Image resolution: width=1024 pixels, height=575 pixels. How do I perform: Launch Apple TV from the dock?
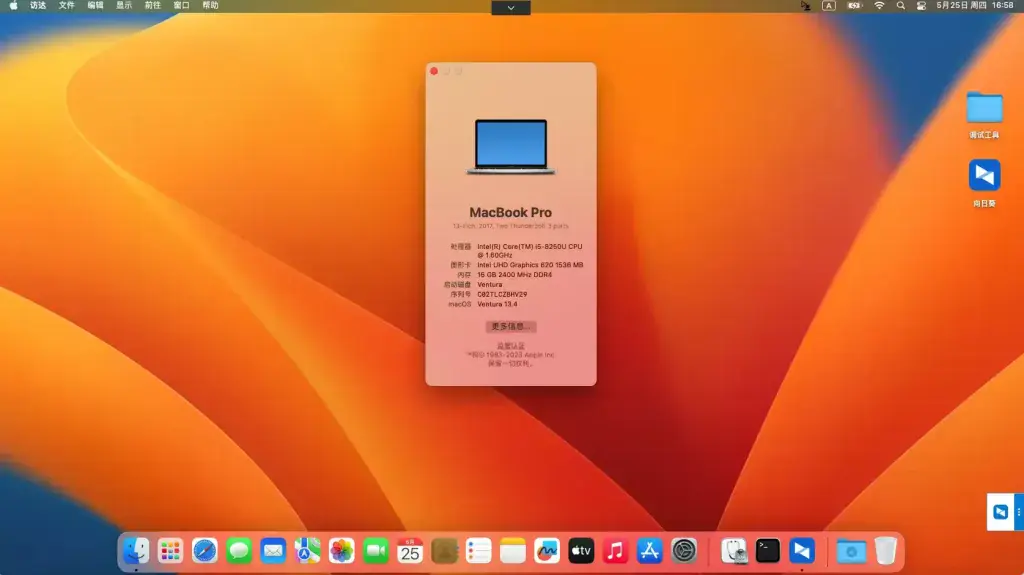[x=581, y=551]
